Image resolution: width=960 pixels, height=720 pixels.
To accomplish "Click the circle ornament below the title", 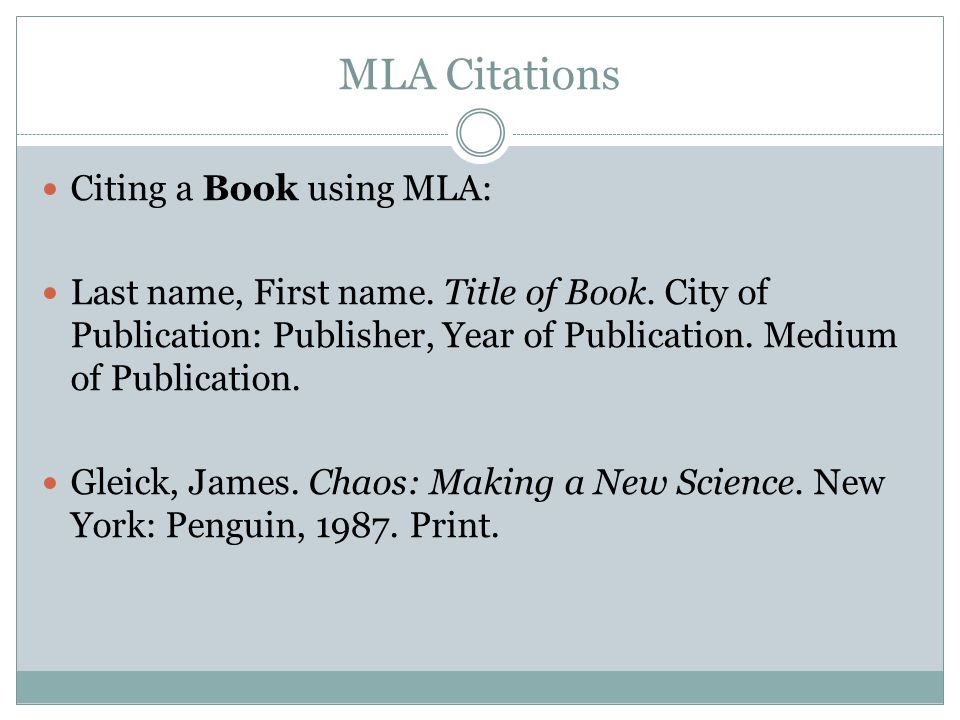I will tap(481, 133).
